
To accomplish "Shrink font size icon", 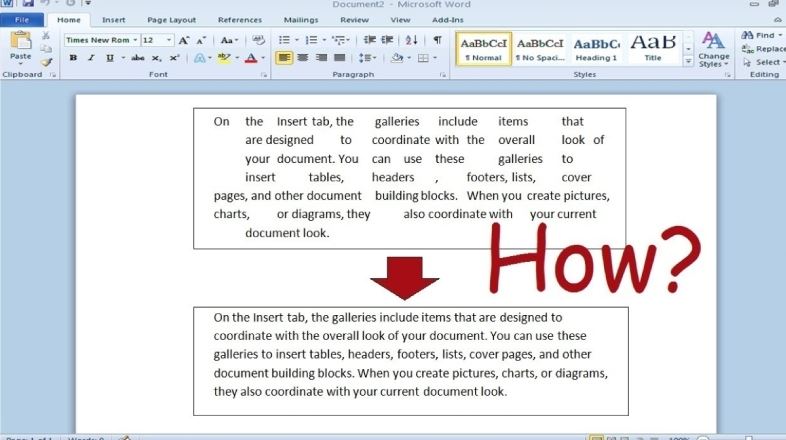I will [x=201, y=40].
